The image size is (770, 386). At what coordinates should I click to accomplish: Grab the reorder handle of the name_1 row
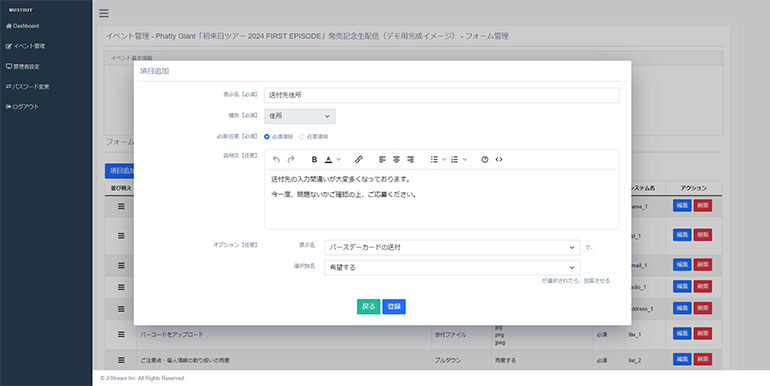pyautogui.click(x=121, y=207)
